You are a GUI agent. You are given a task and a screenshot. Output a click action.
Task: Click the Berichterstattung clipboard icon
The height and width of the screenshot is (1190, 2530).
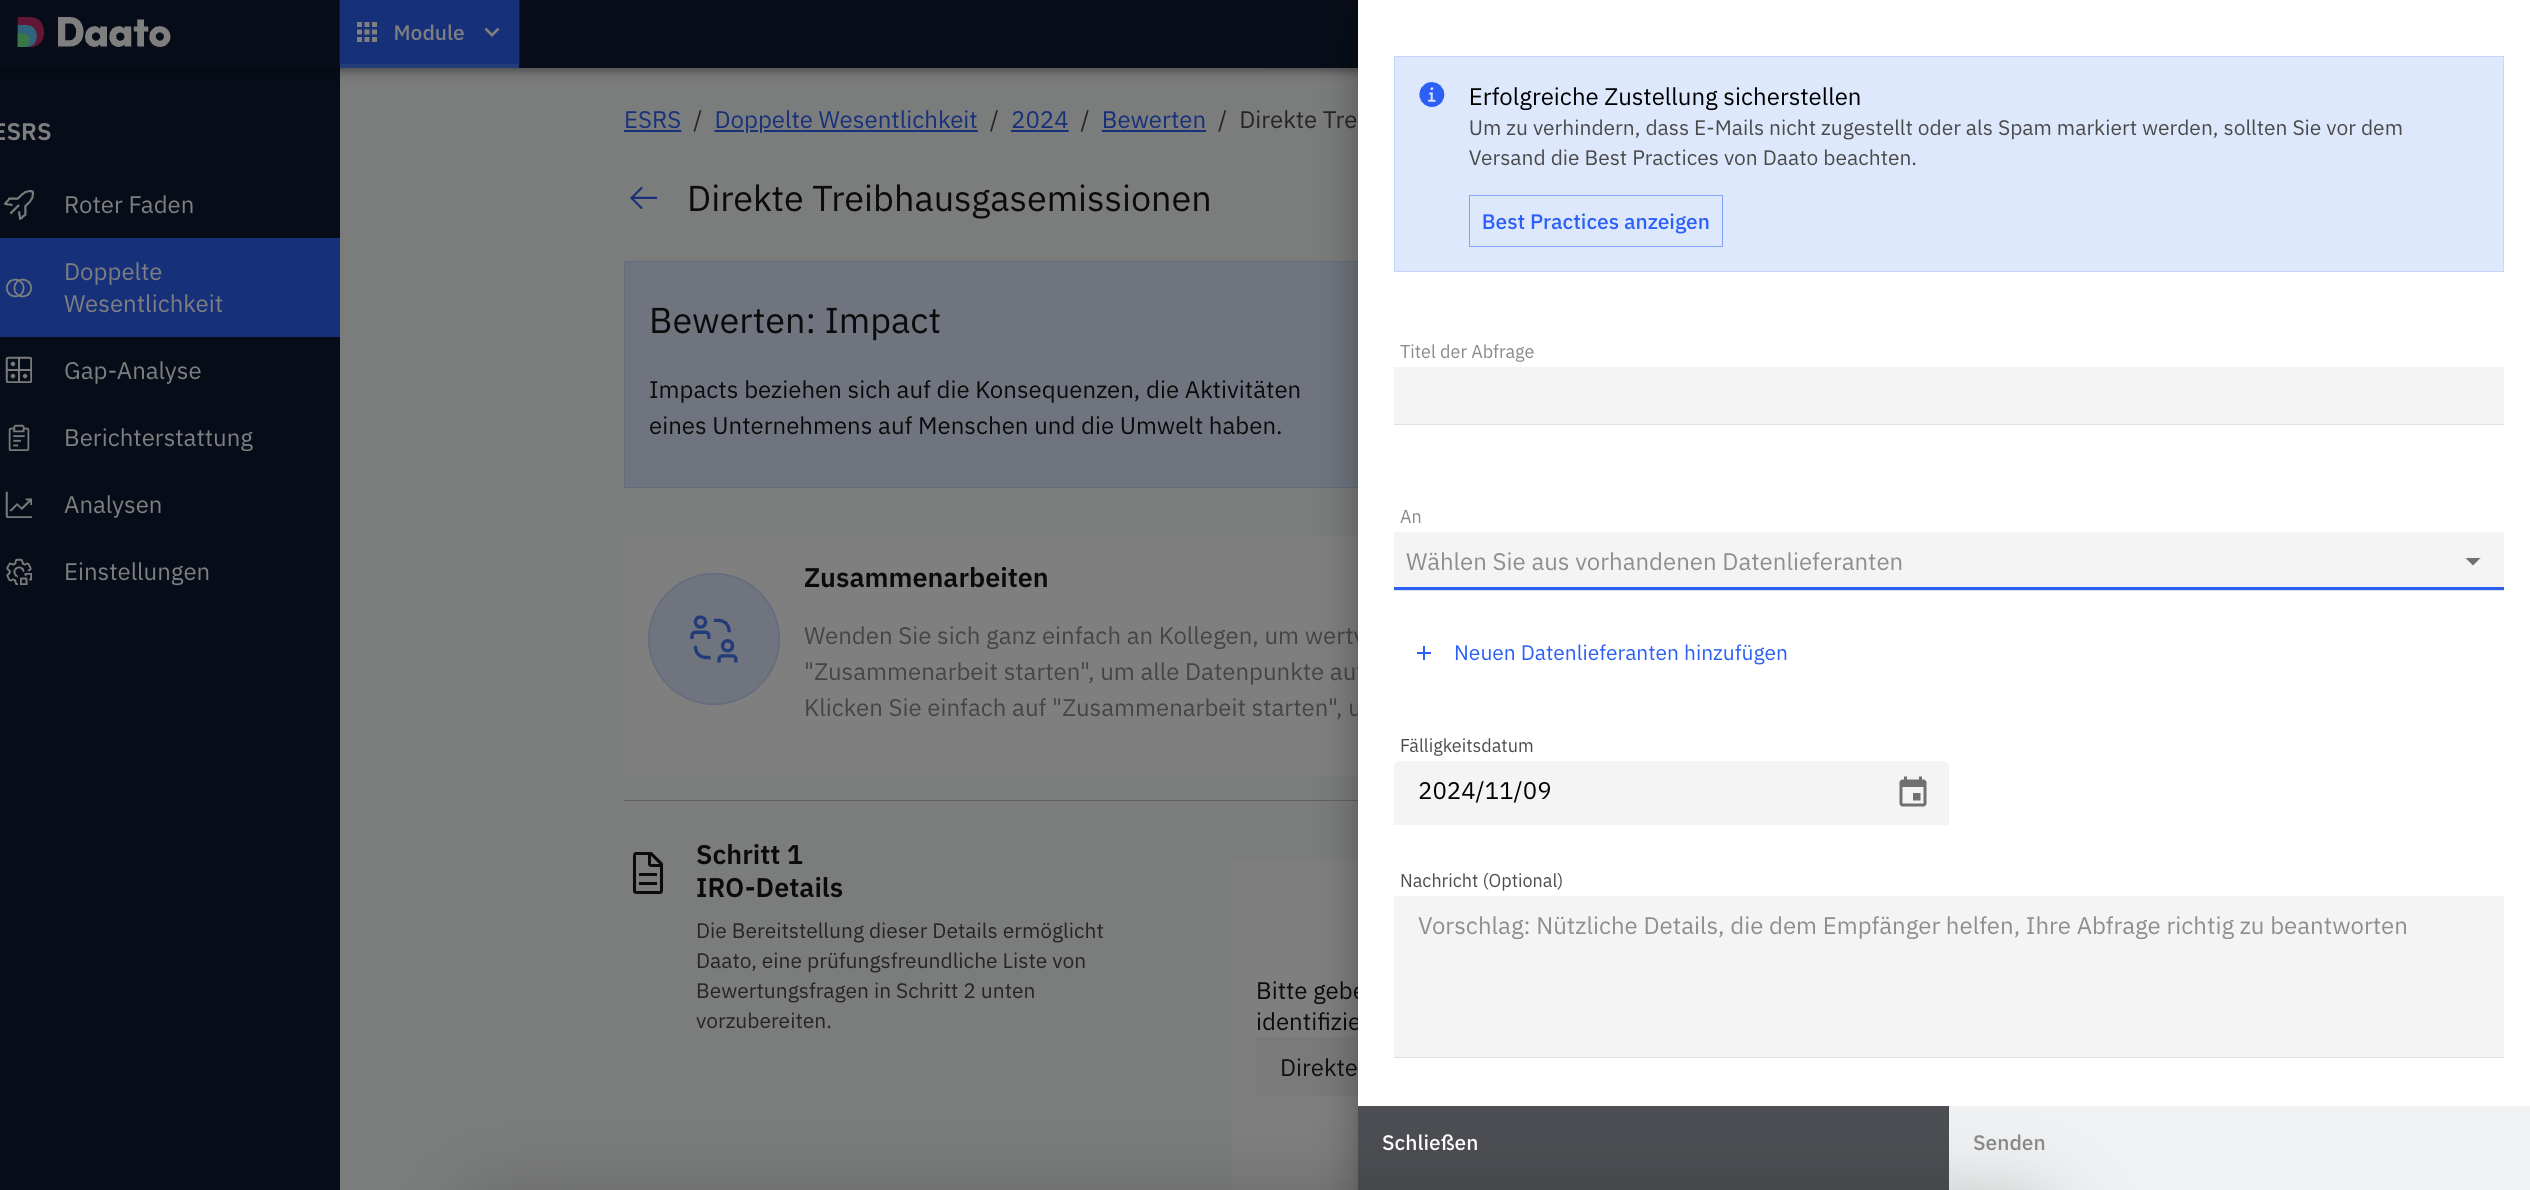20,438
